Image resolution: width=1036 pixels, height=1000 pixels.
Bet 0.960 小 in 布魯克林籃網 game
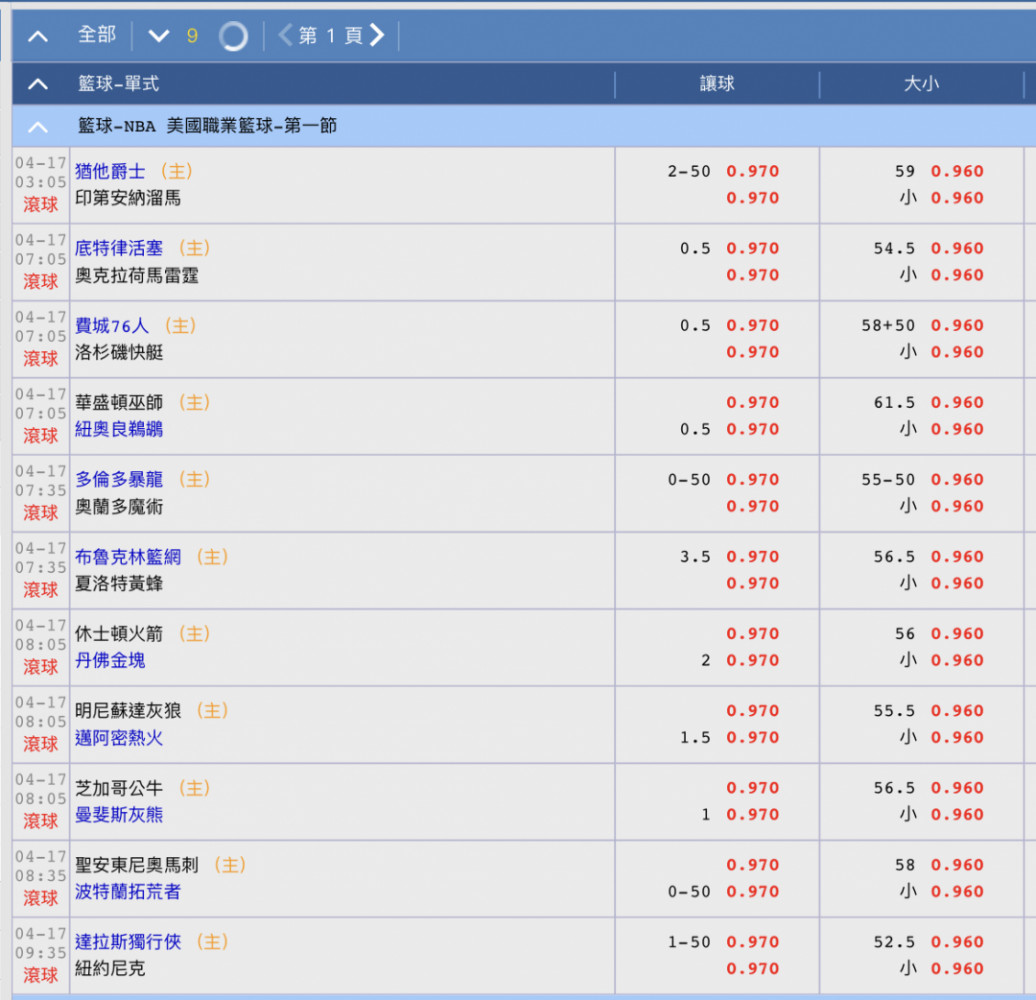pos(957,583)
